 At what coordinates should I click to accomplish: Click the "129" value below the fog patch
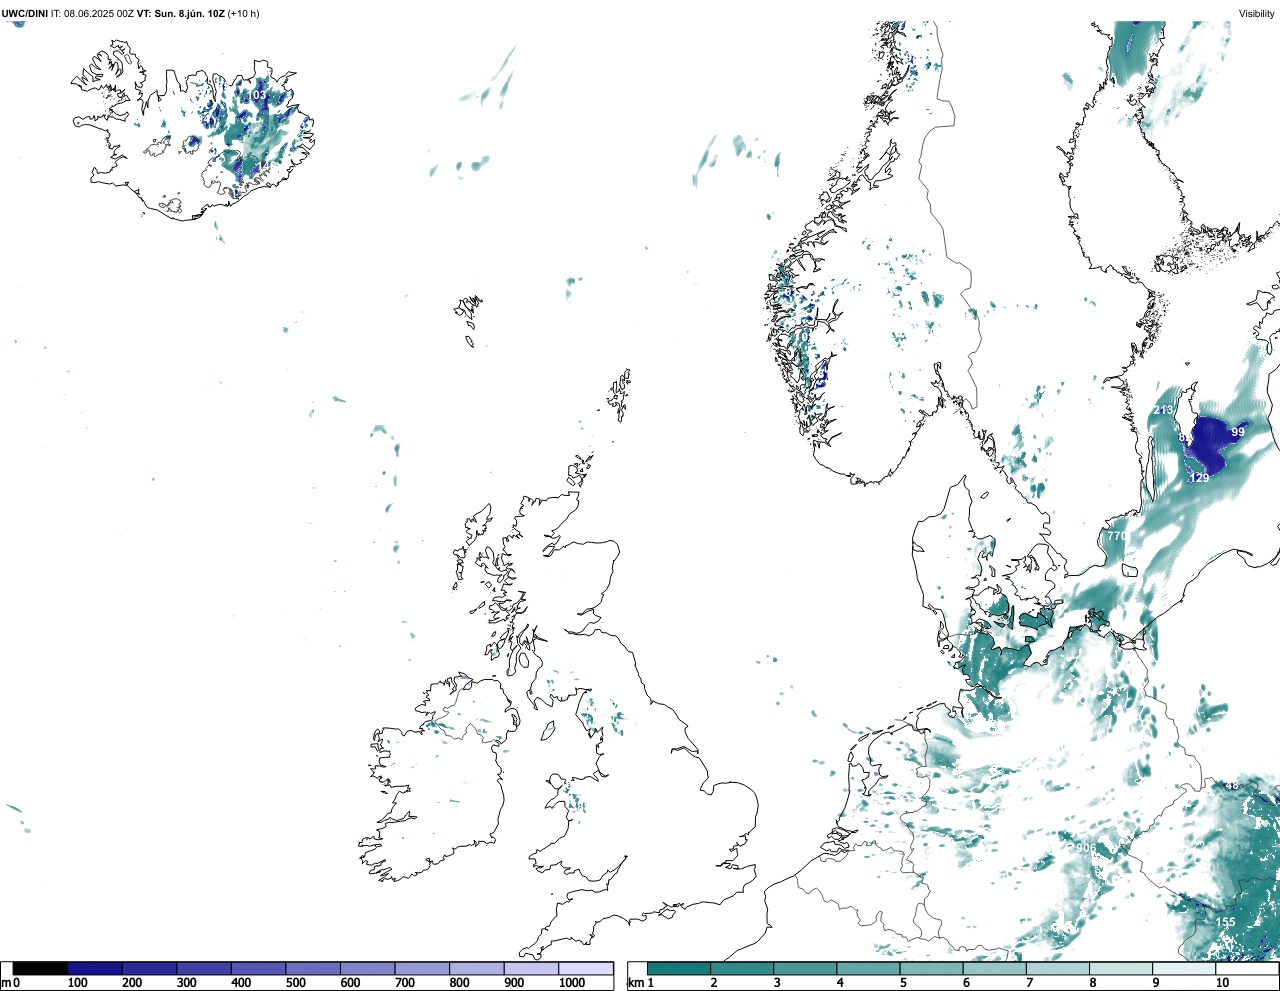point(1199,478)
